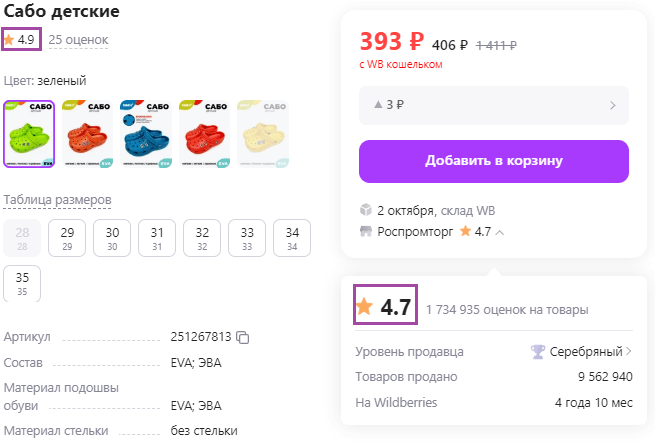Select the blue clogs color thumbnail
The width and height of the screenshot is (655, 445).
click(x=145, y=134)
